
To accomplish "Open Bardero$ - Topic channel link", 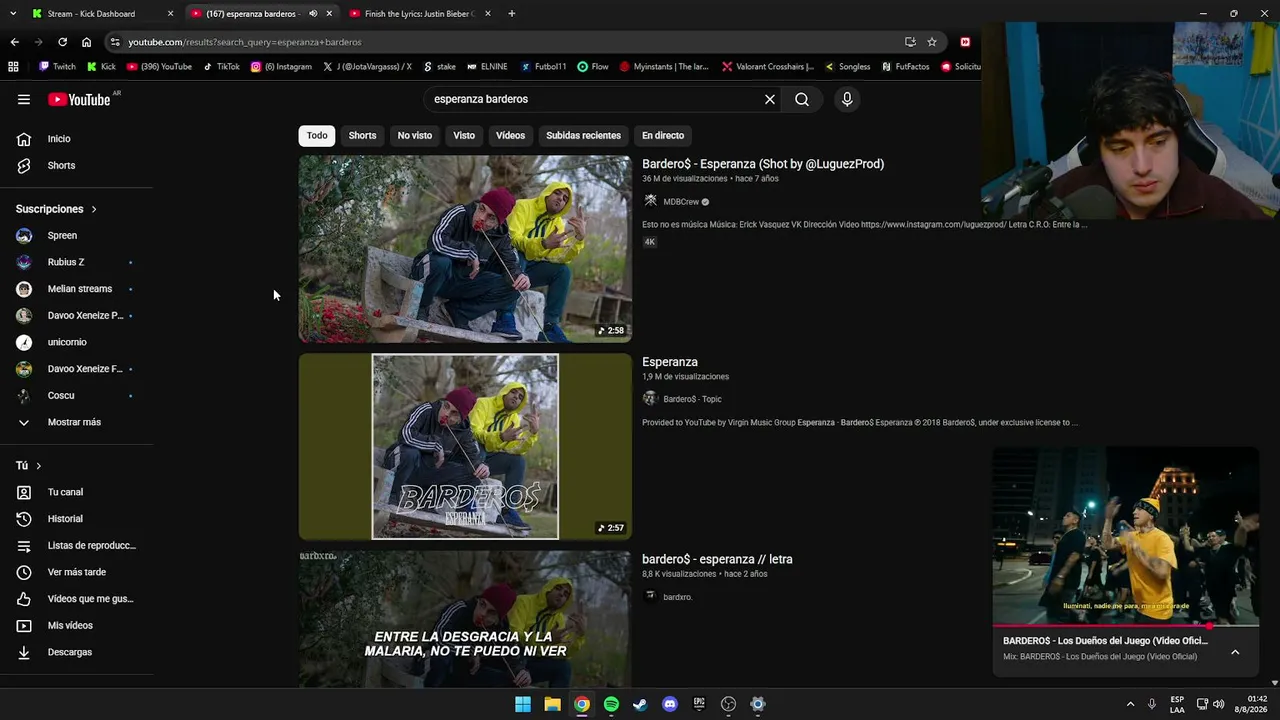I will 692,399.
